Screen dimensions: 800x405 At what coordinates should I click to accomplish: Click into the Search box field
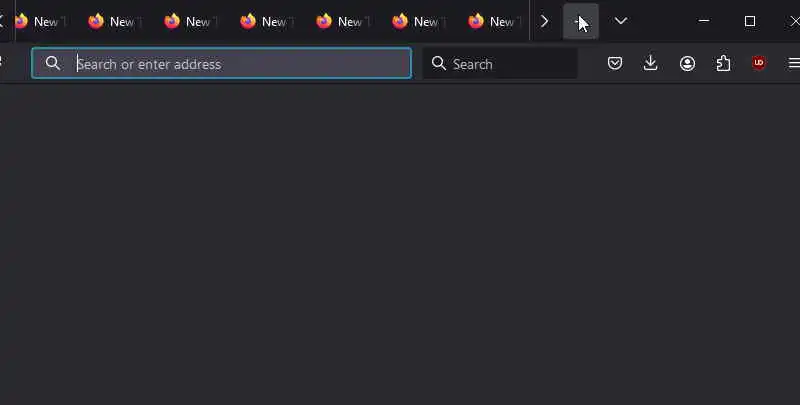(x=500, y=63)
